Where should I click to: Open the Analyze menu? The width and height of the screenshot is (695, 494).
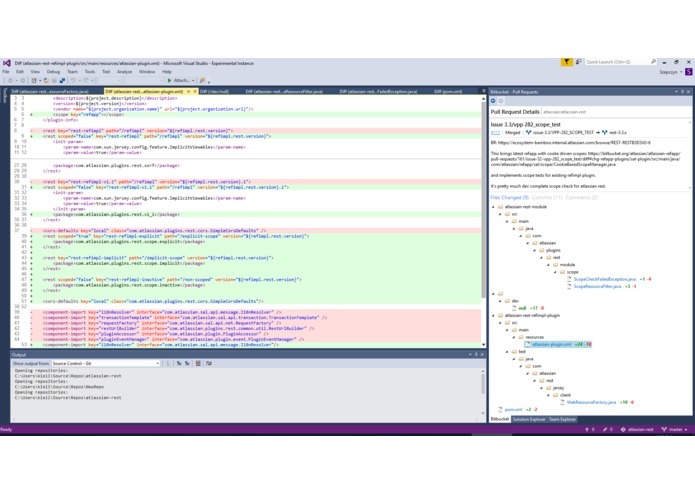pyautogui.click(x=125, y=72)
